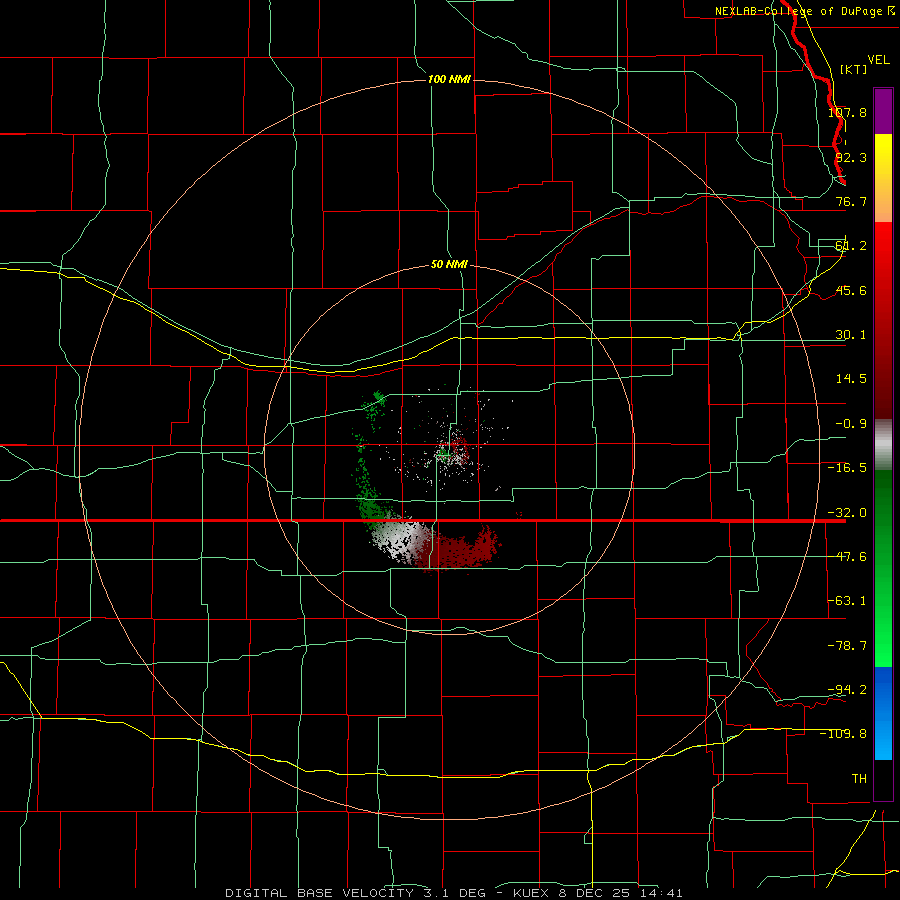Viewport: 900px width, 900px height.
Task: Click the VEL legend title
Action: pos(878,60)
